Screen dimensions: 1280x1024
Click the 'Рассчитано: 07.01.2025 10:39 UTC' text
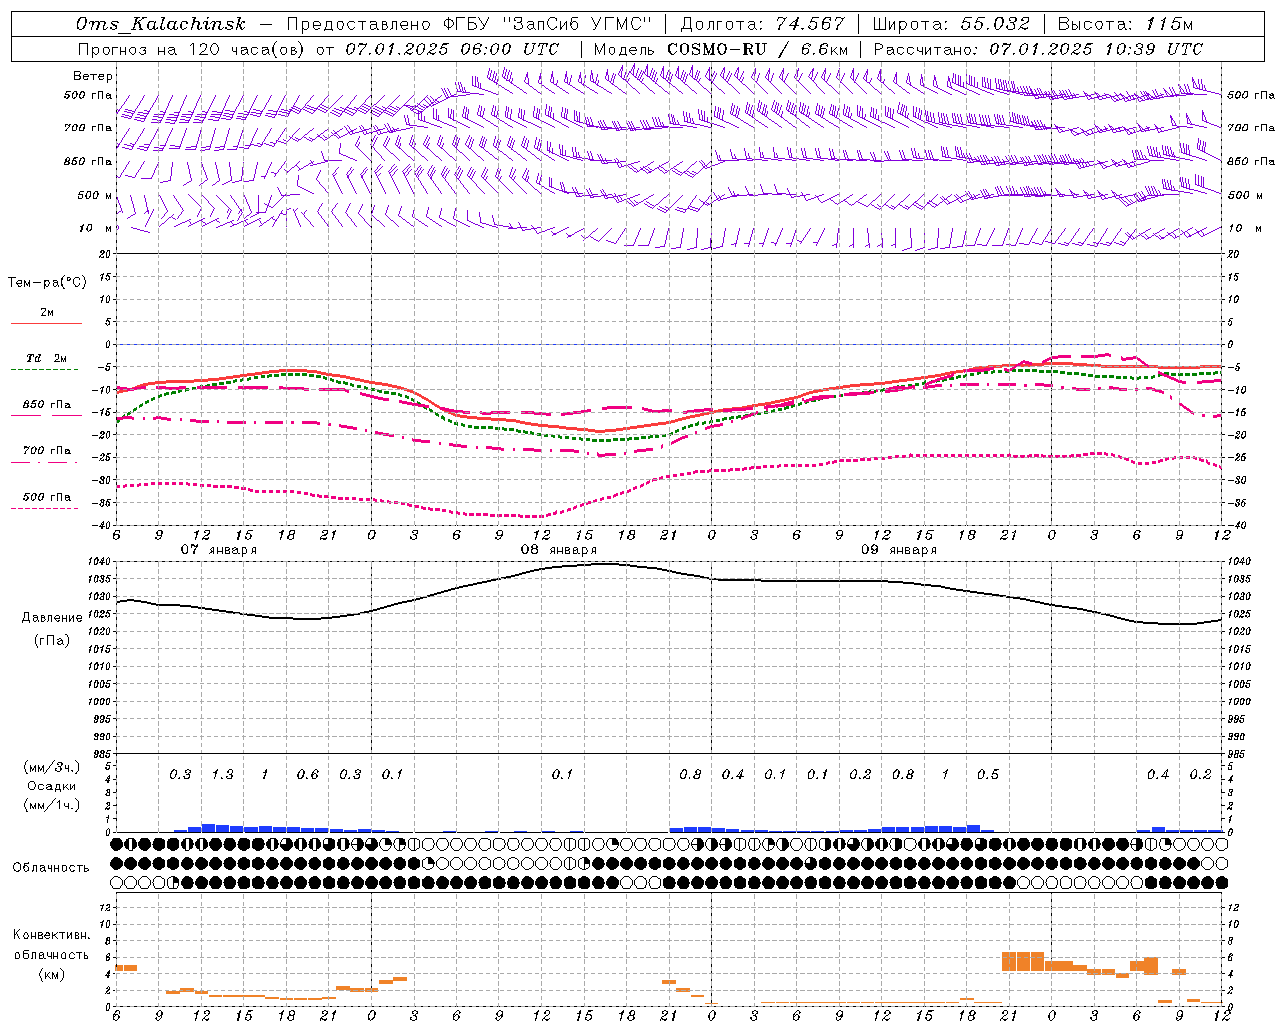(1038, 49)
